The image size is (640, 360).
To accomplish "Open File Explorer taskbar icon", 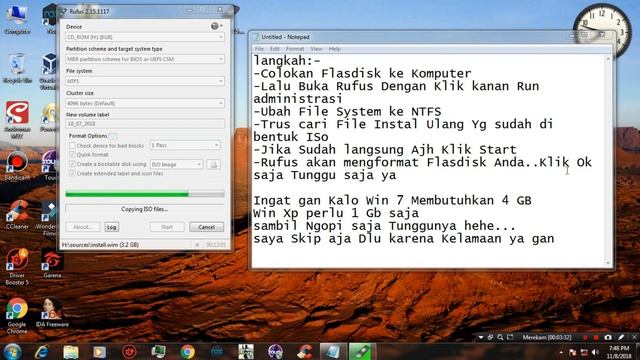I will [71, 351].
